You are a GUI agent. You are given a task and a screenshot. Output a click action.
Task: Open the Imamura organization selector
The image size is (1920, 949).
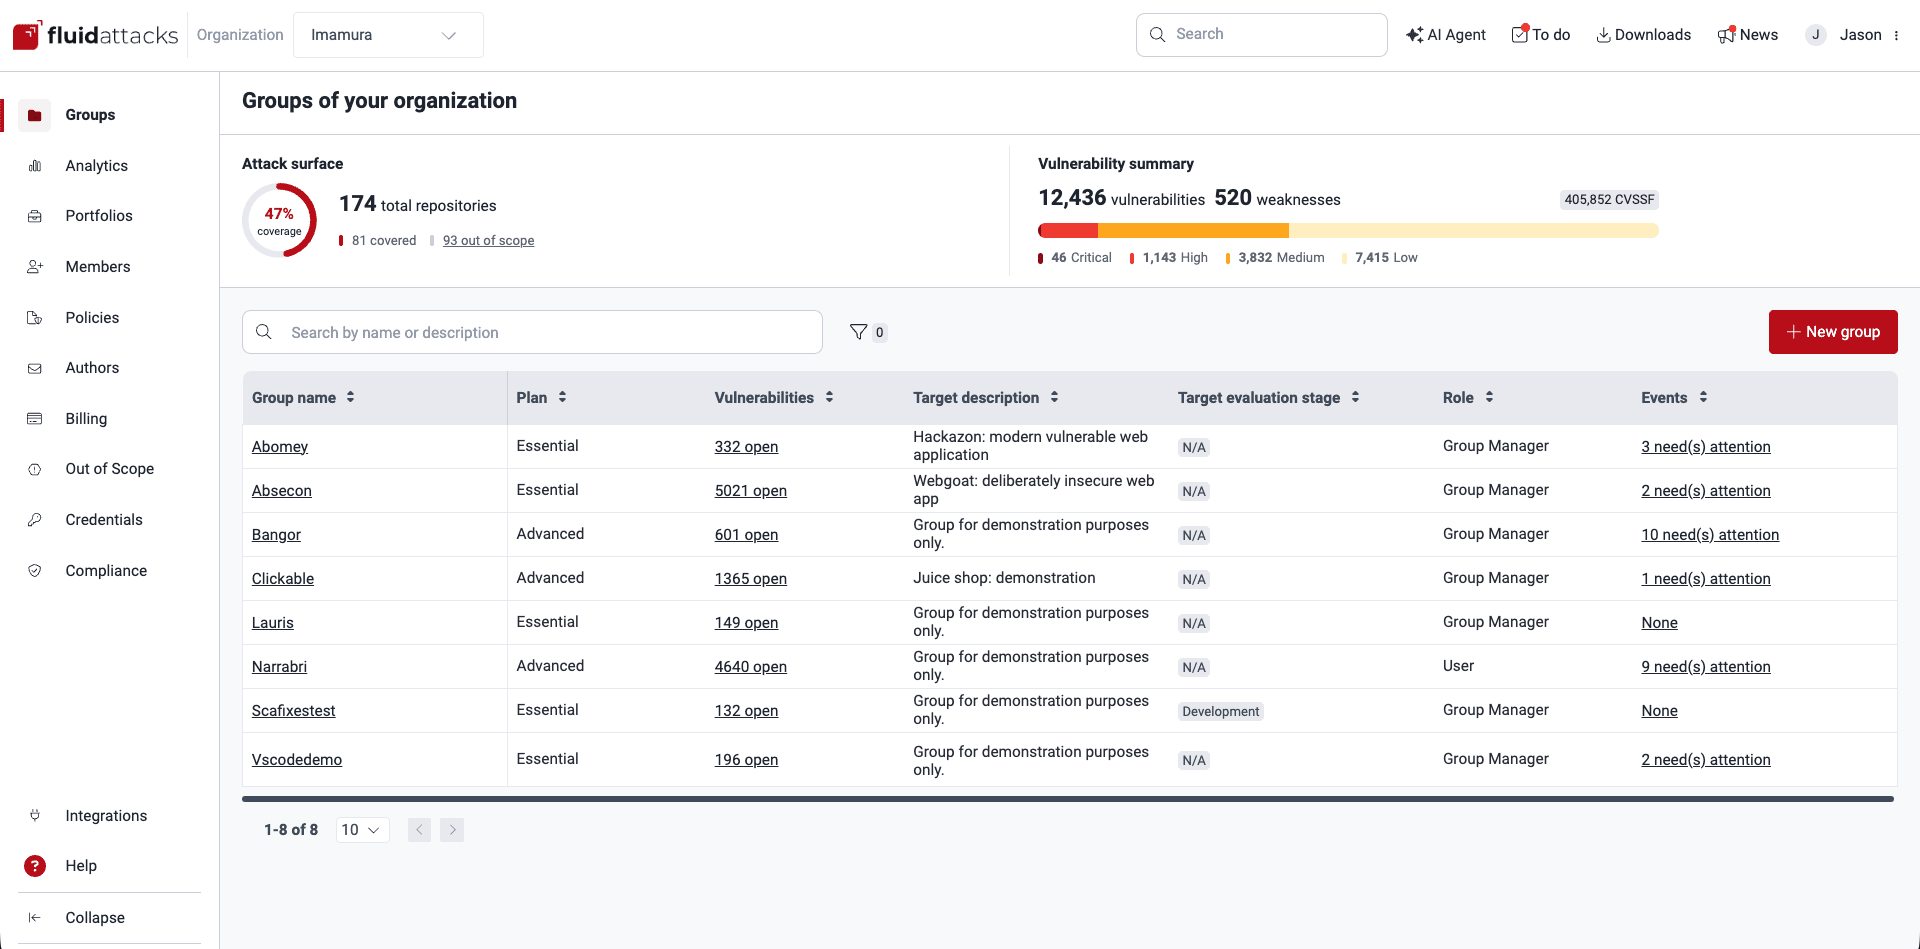(388, 34)
